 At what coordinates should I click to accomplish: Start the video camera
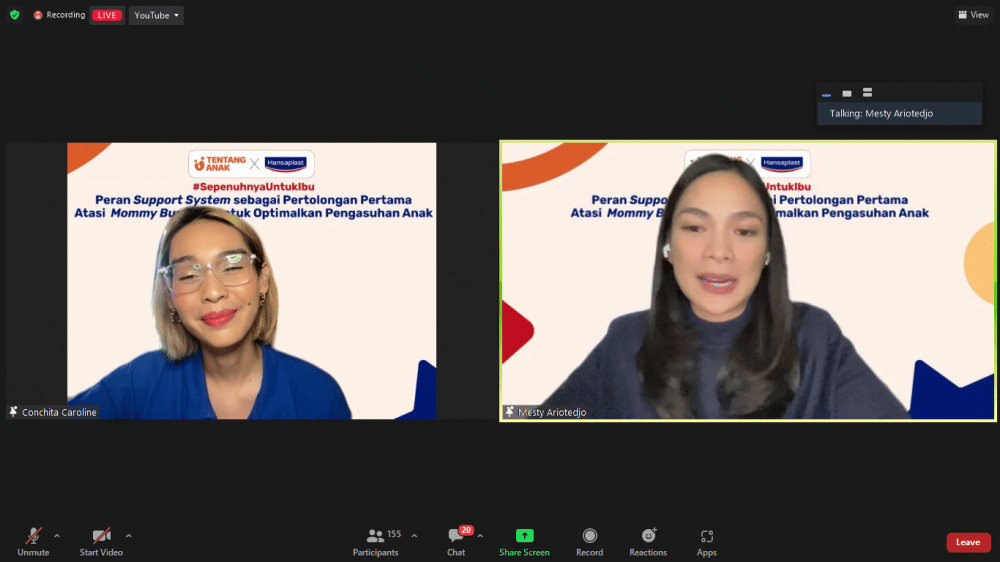(101, 542)
